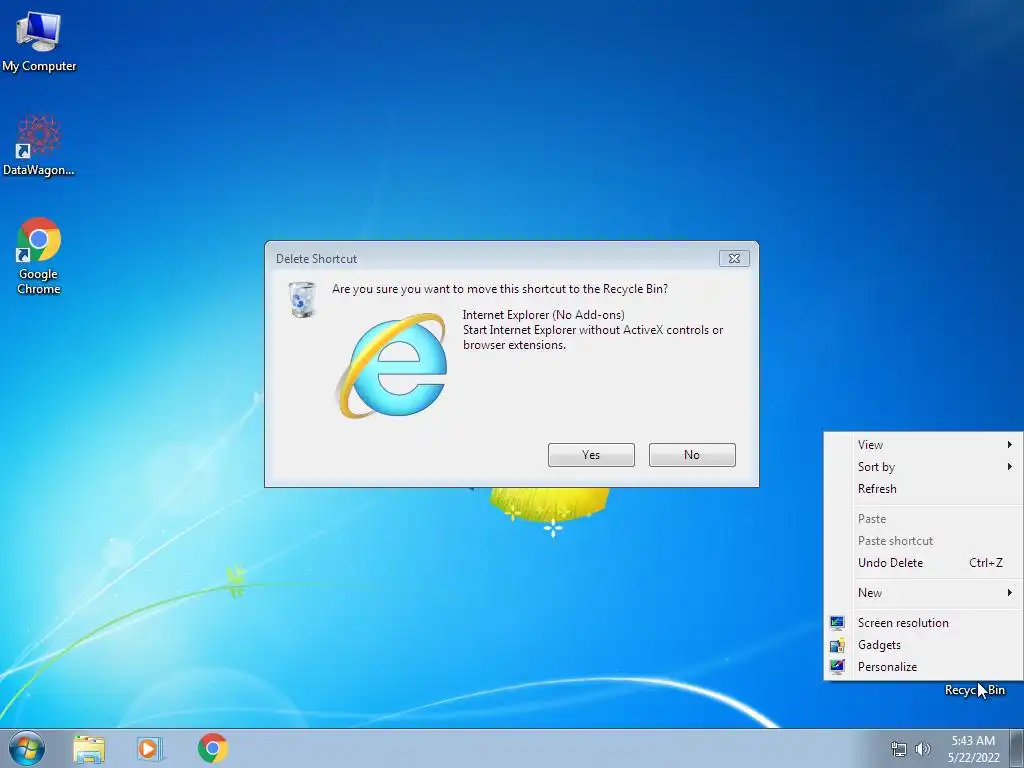Expand the Sort by submenu arrow

pyautogui.click(x=1010, y=466)
